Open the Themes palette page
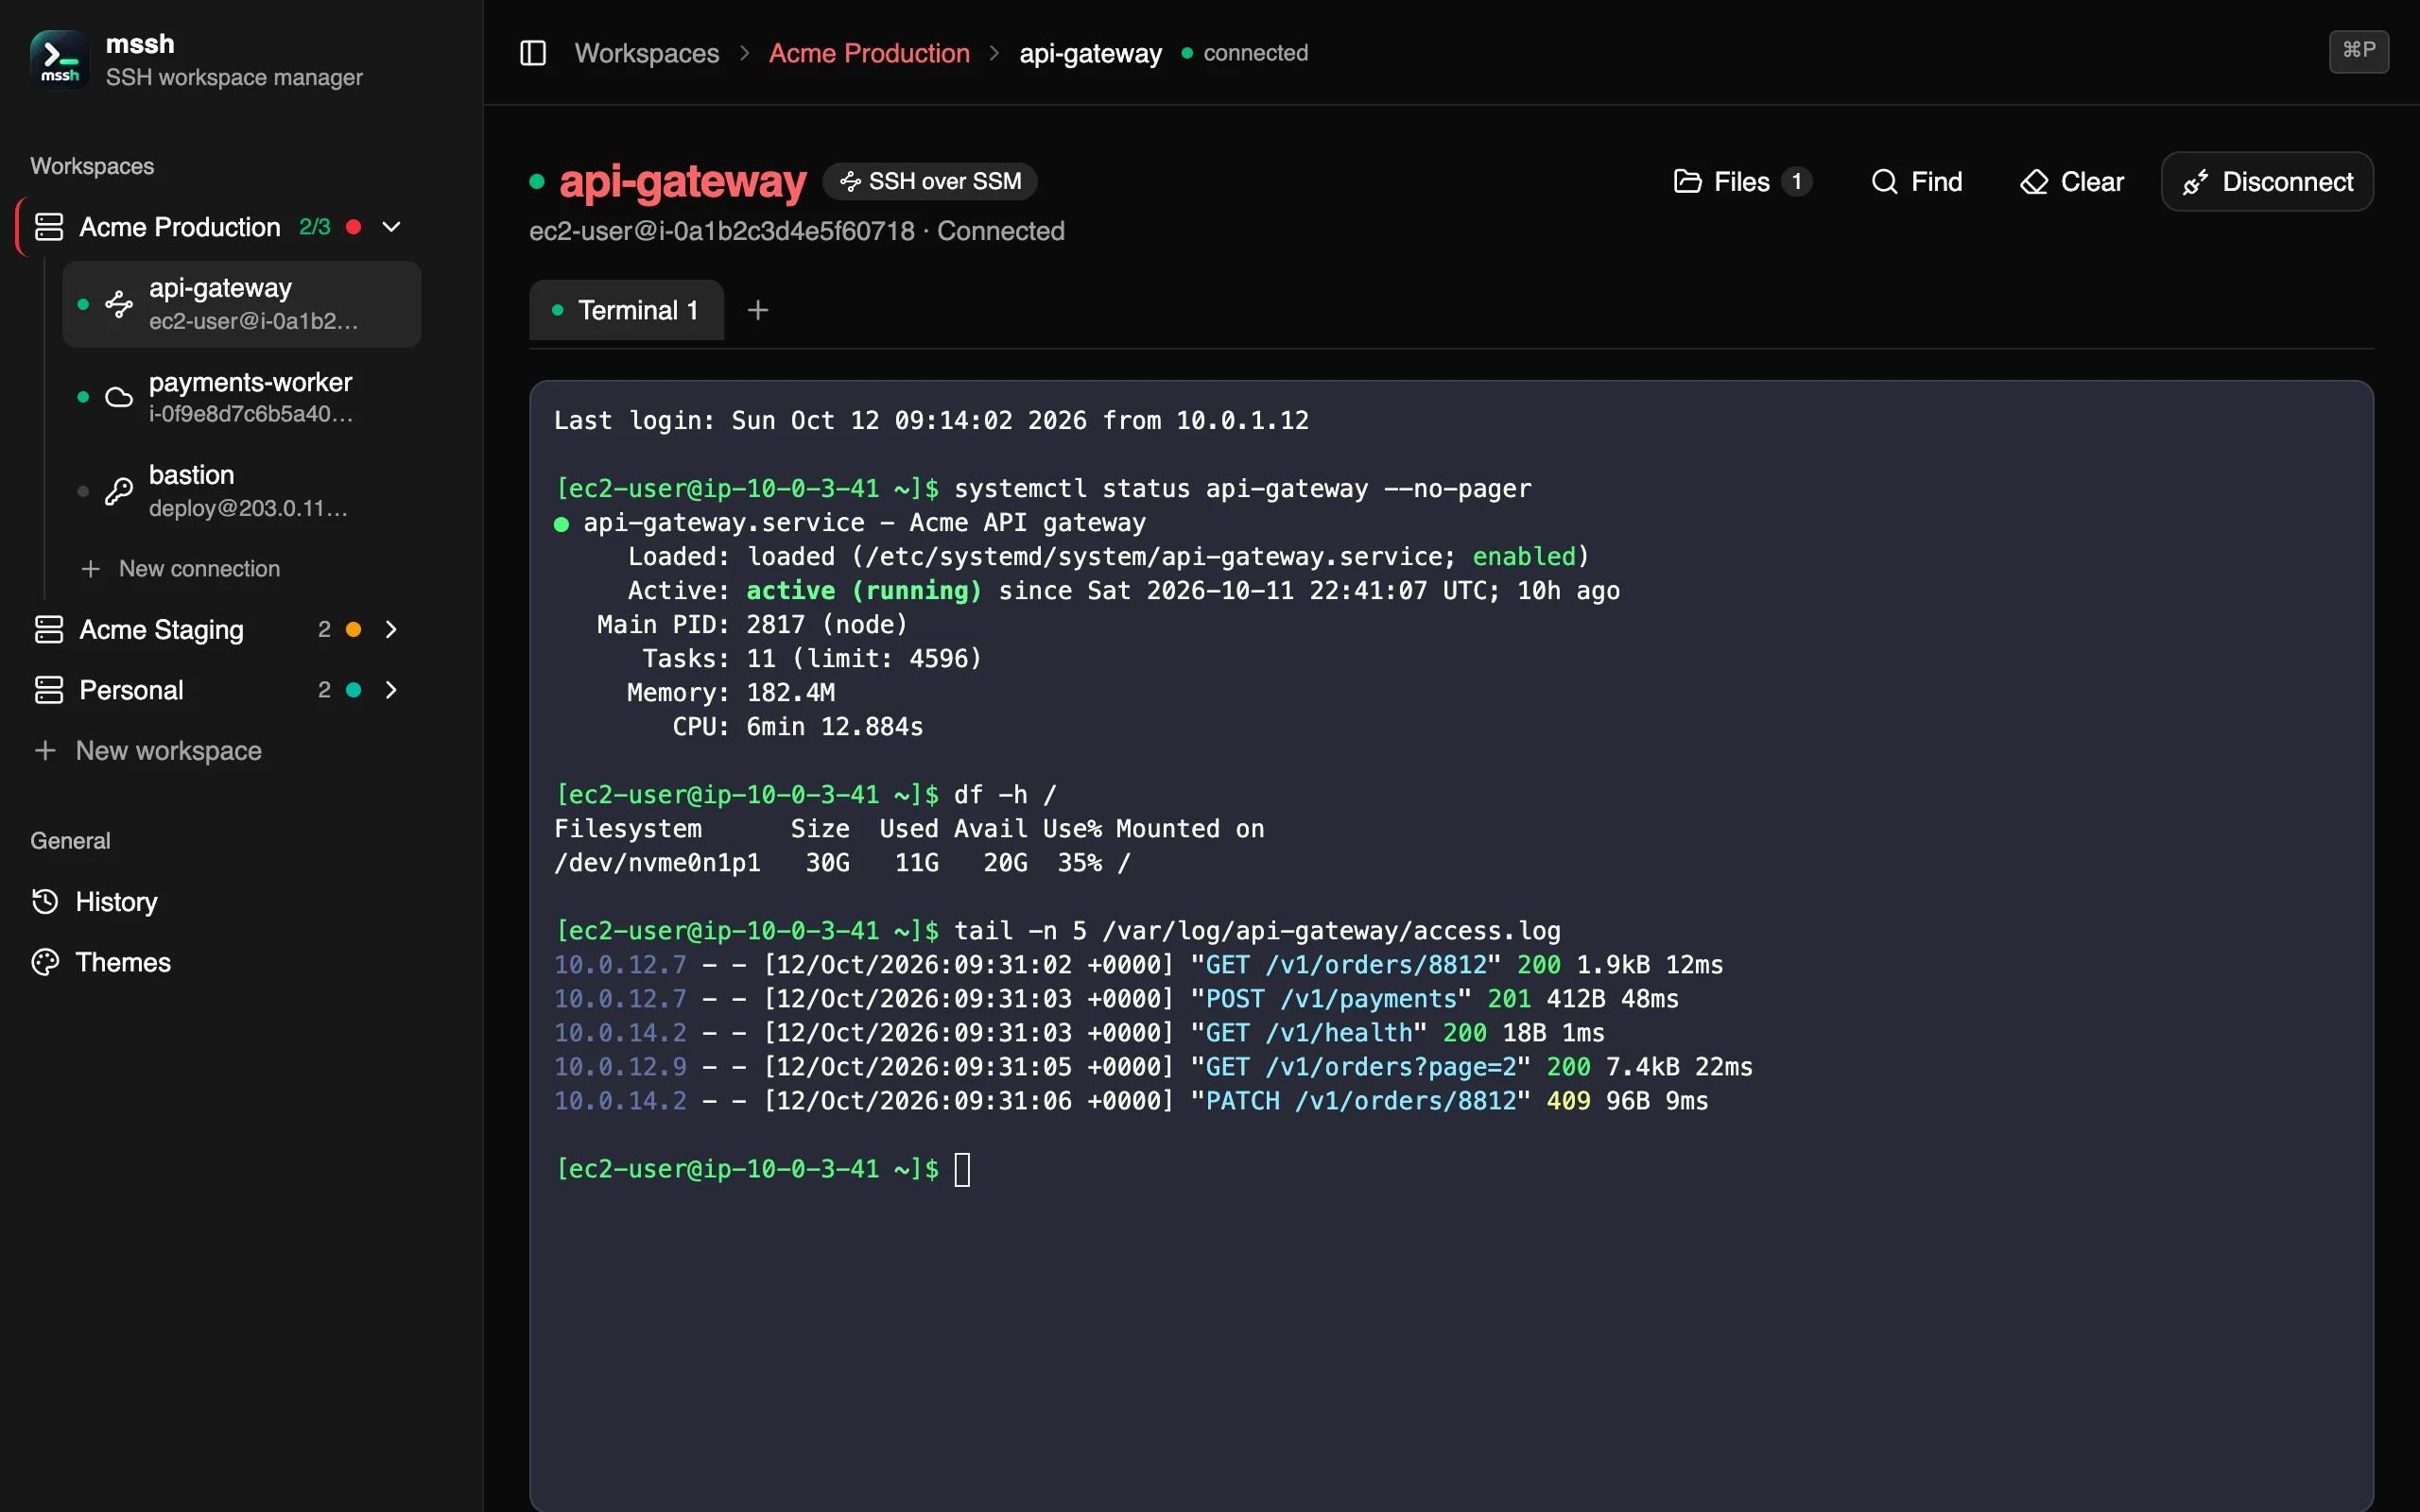Image resolution: width=2420 pixels, height=1512 pixels. tap(102, 962)
